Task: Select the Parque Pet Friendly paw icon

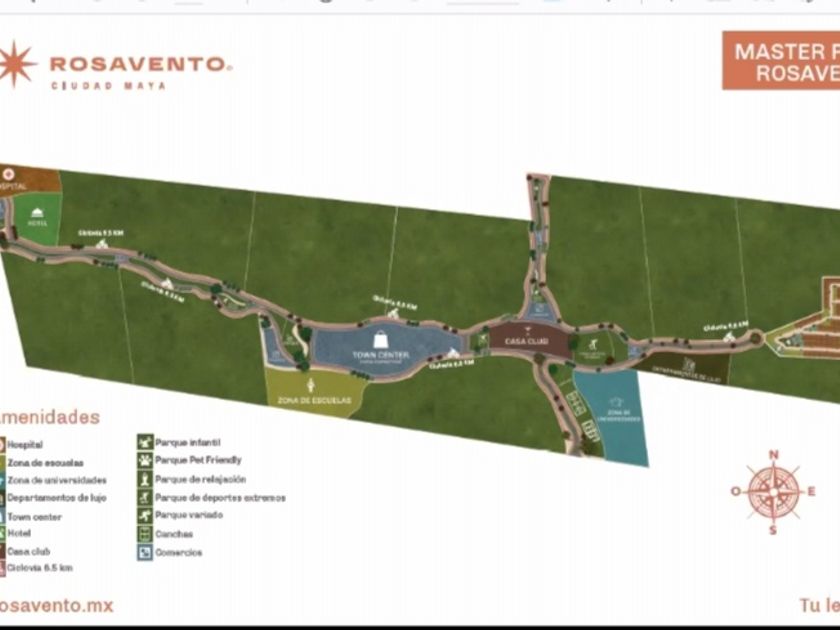Action: point(145,460)
